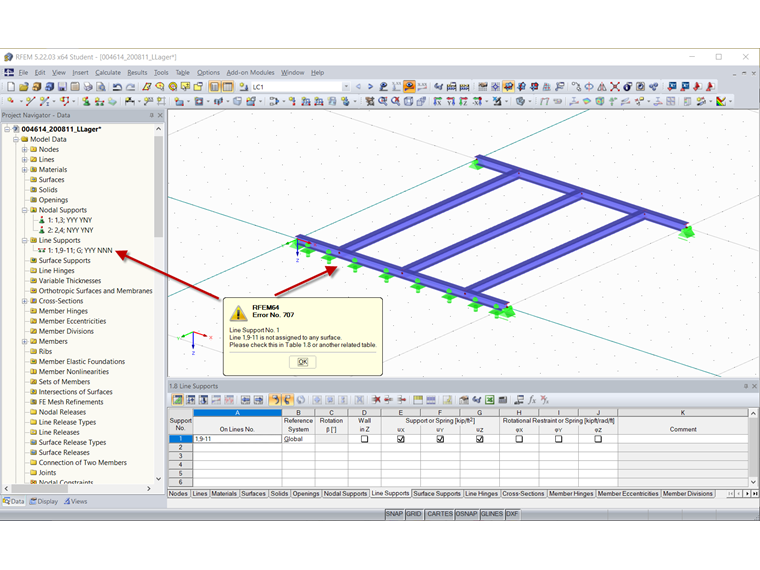Click the Print toolbar icon
The width and height of the screenshot is (760, 570).
tap(88, 87)
